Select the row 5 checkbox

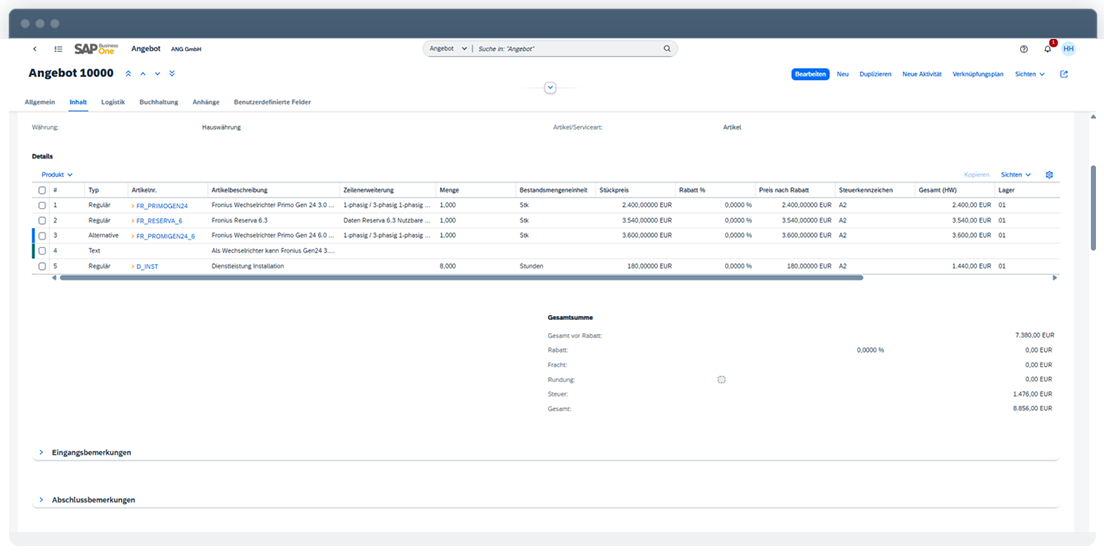(x=42, y=267)
